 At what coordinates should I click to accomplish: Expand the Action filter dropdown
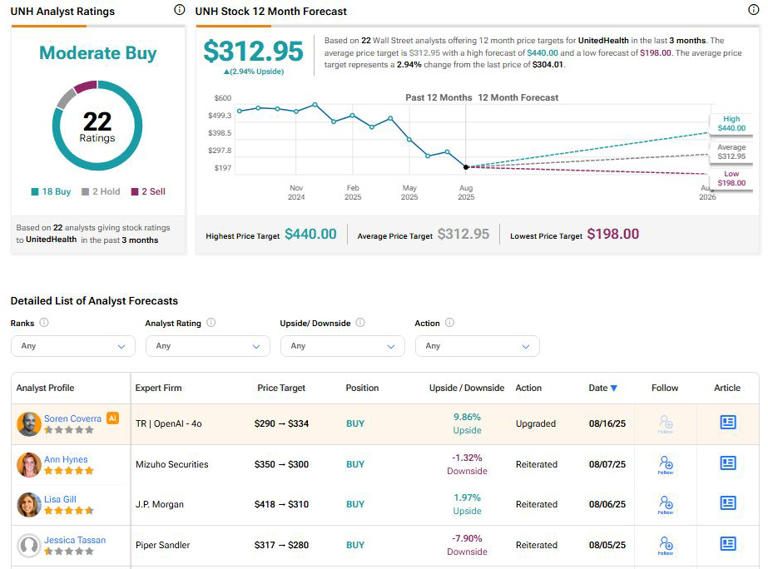(476, 346)
